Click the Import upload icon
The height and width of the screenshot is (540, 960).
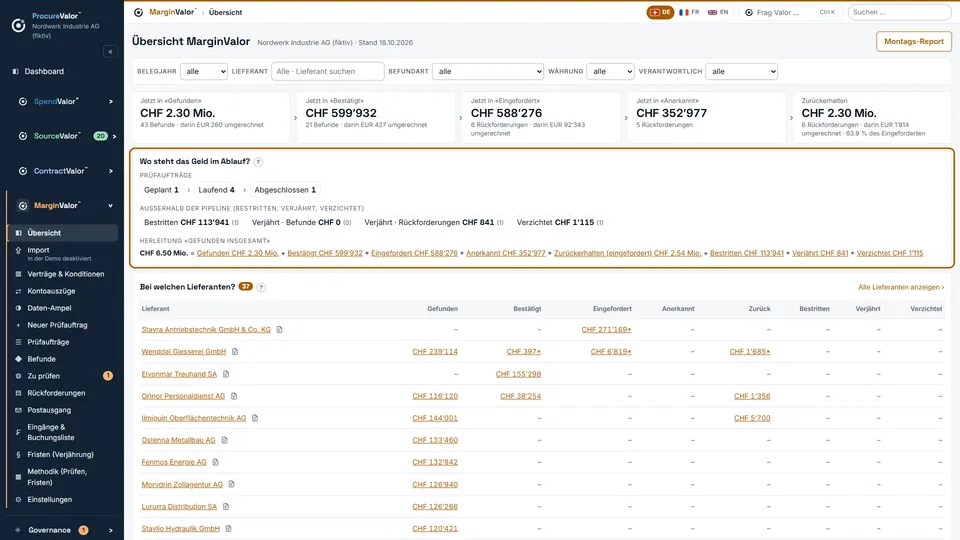[x=18, y=250]
